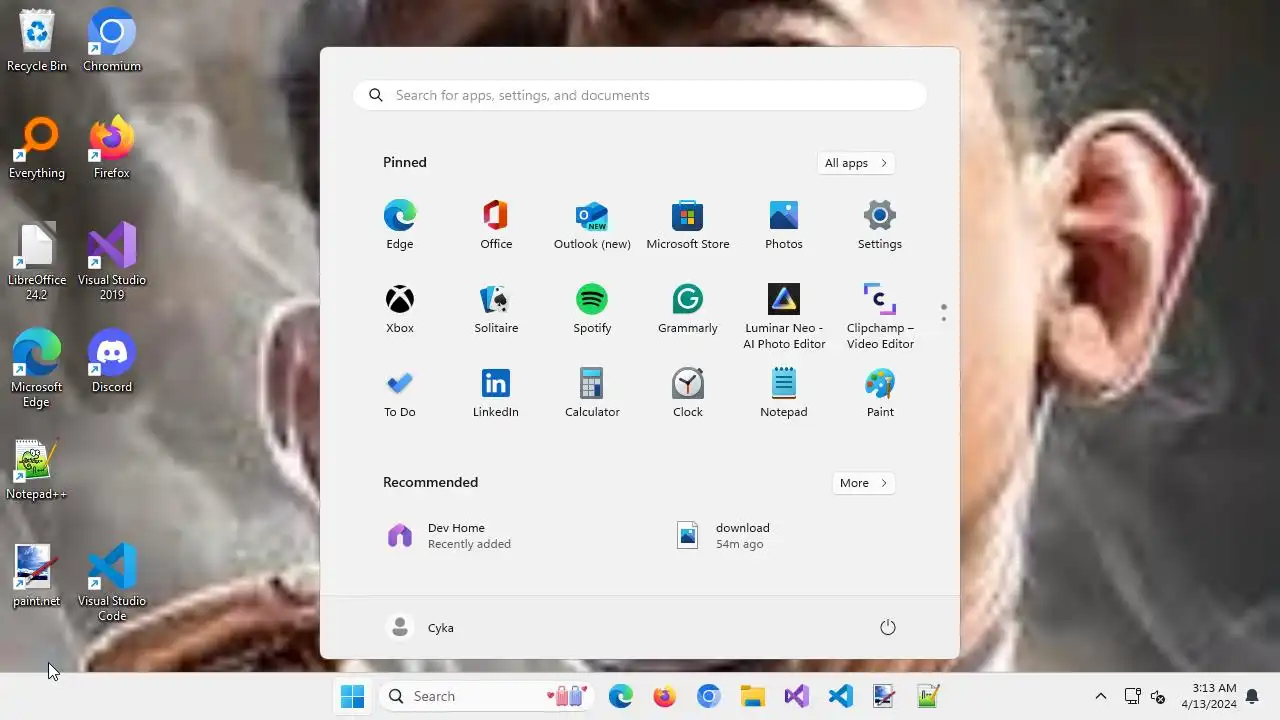Viewport: 1280px width, 720px height.
Task: Open Paint pinned app
Action: (x=880, y=393)
